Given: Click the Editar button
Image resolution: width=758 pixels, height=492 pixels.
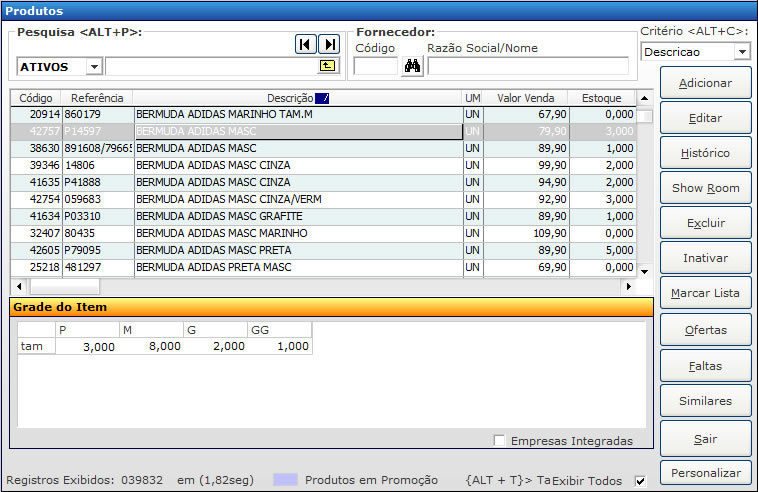Looking at the screenshot, I should (705, 118).
